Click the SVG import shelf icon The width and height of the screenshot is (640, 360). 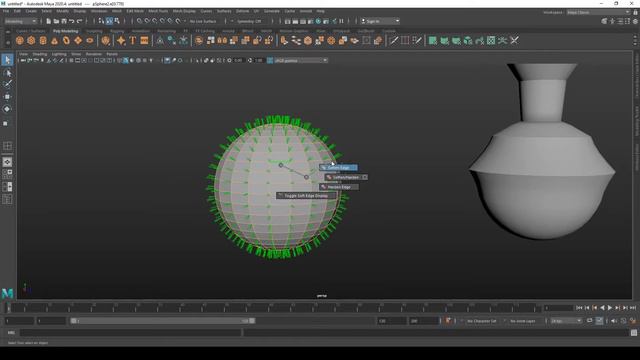(x=144, y=40)
